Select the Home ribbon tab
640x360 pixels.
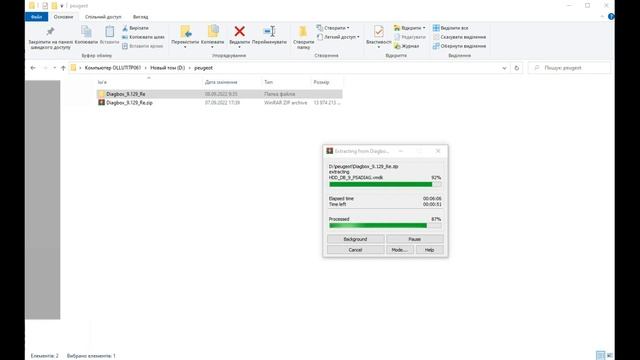coord(63,17)
